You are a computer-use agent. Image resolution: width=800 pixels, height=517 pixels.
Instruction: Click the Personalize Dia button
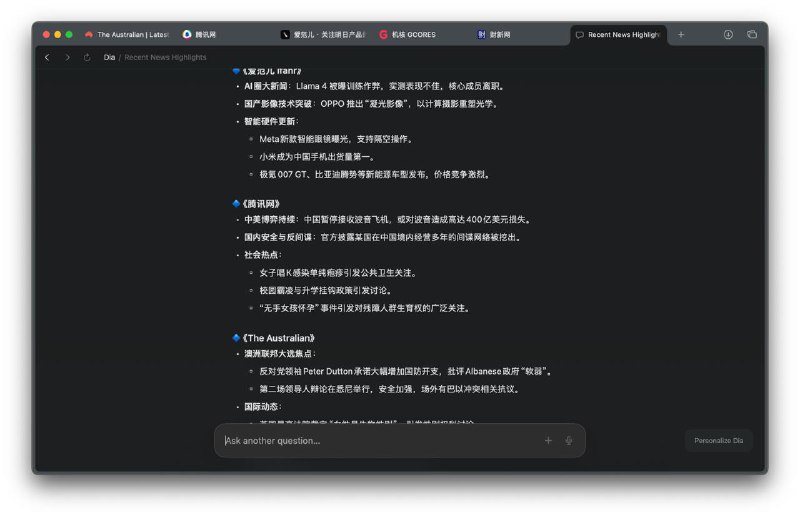718,440
